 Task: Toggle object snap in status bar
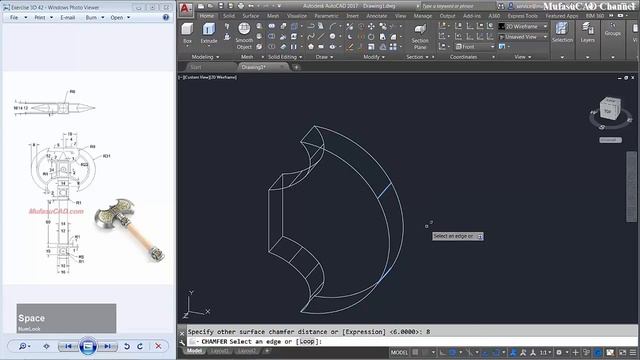495,352
